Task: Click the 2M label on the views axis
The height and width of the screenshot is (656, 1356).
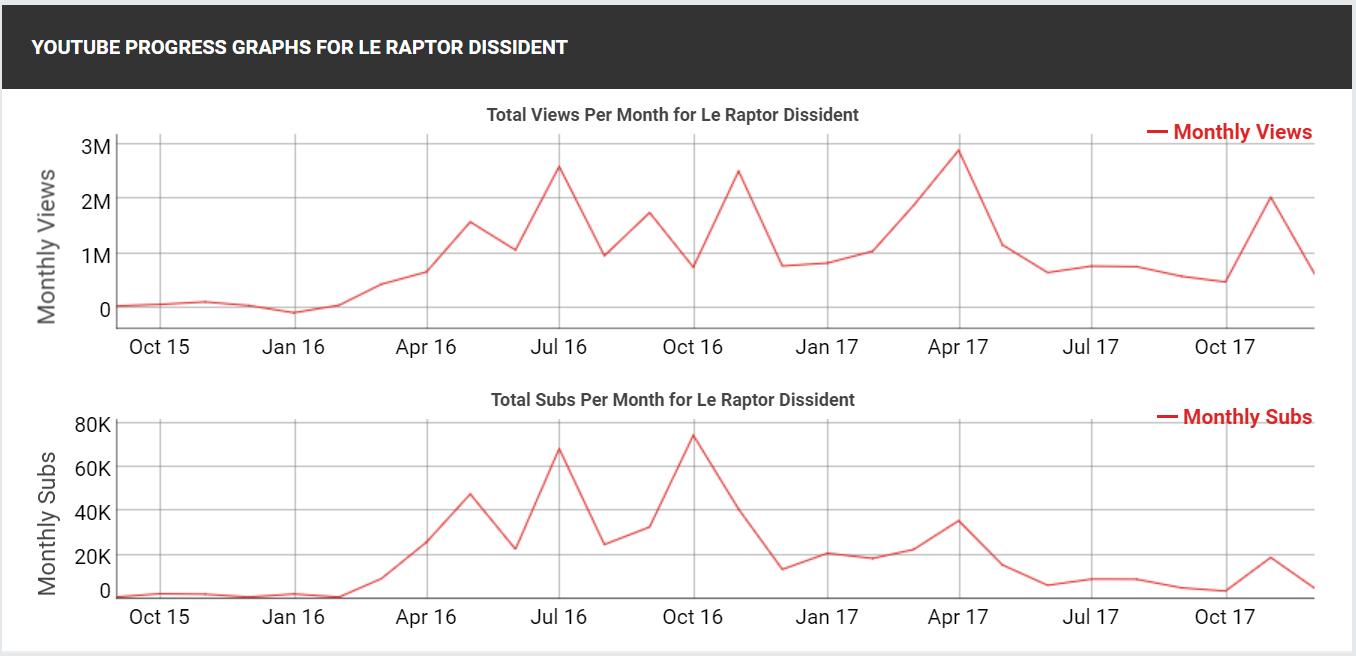Action: point(96,200)
